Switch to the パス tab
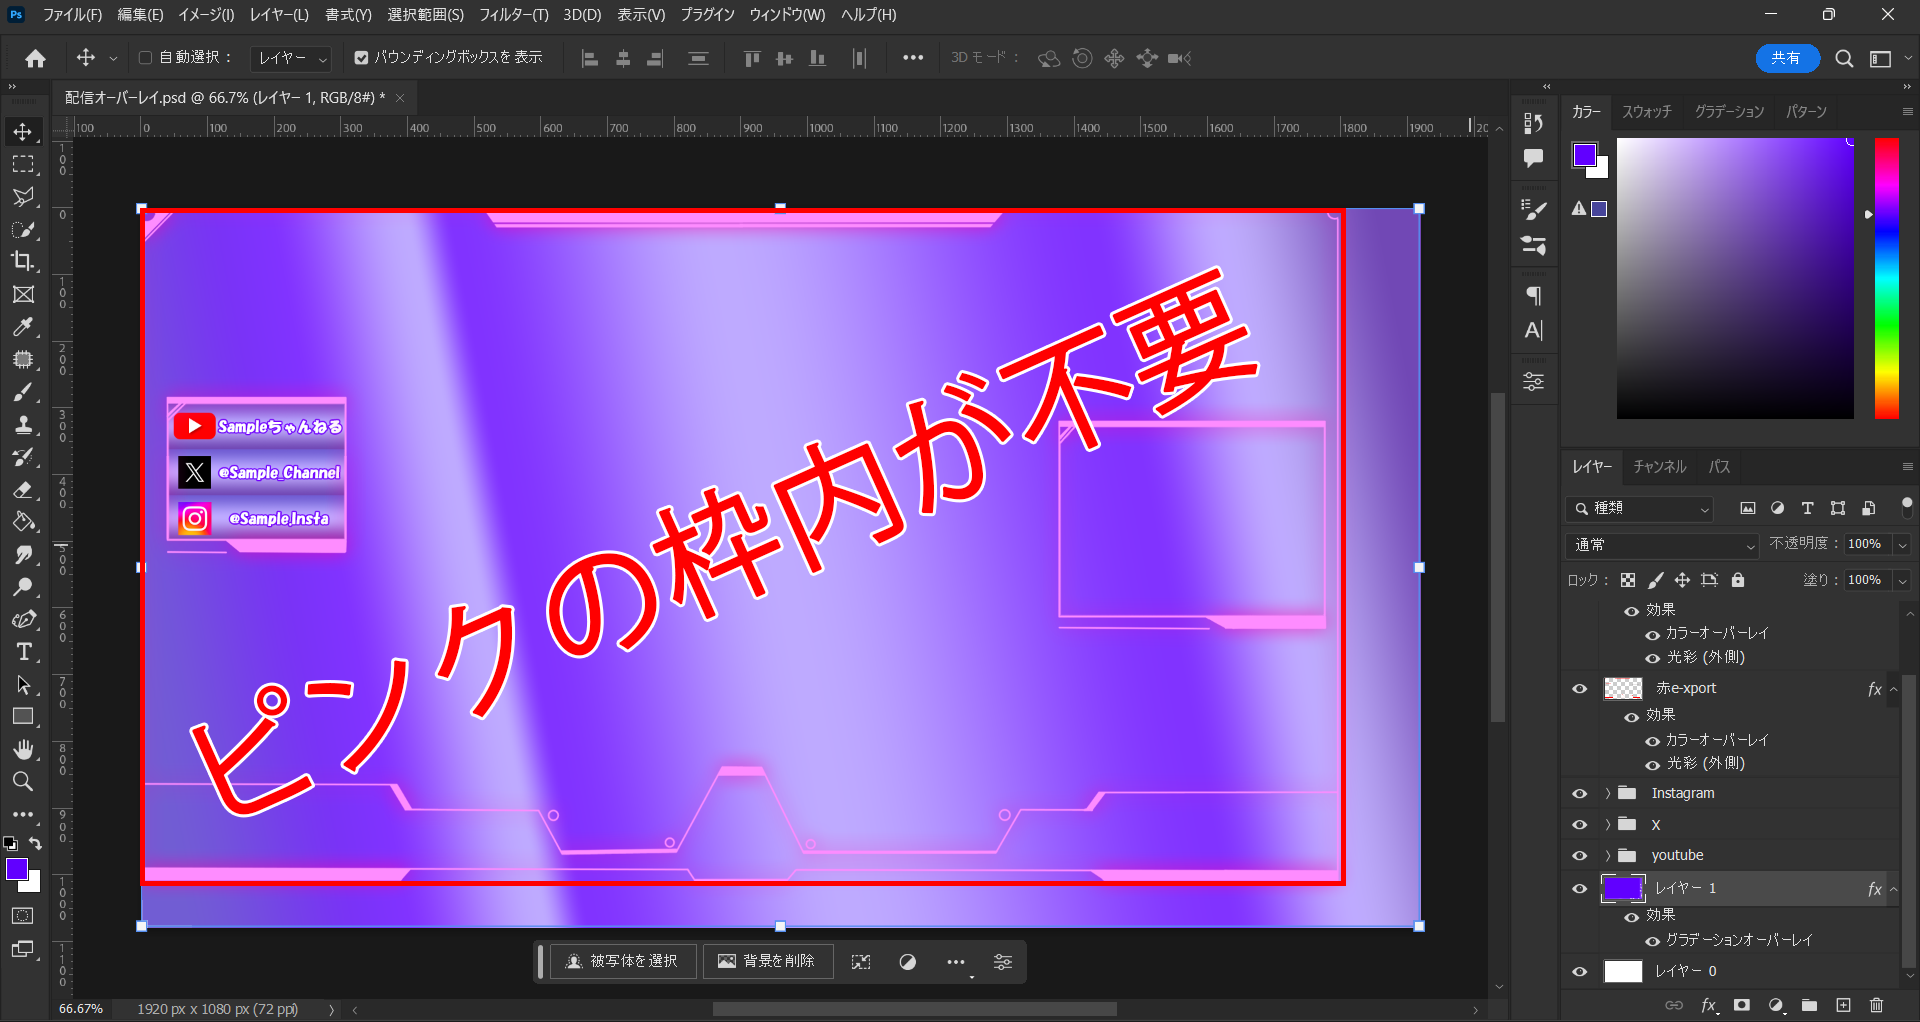This screenshot has width=1920, height=1022. pyautogui.click(x=1719, y=467)
